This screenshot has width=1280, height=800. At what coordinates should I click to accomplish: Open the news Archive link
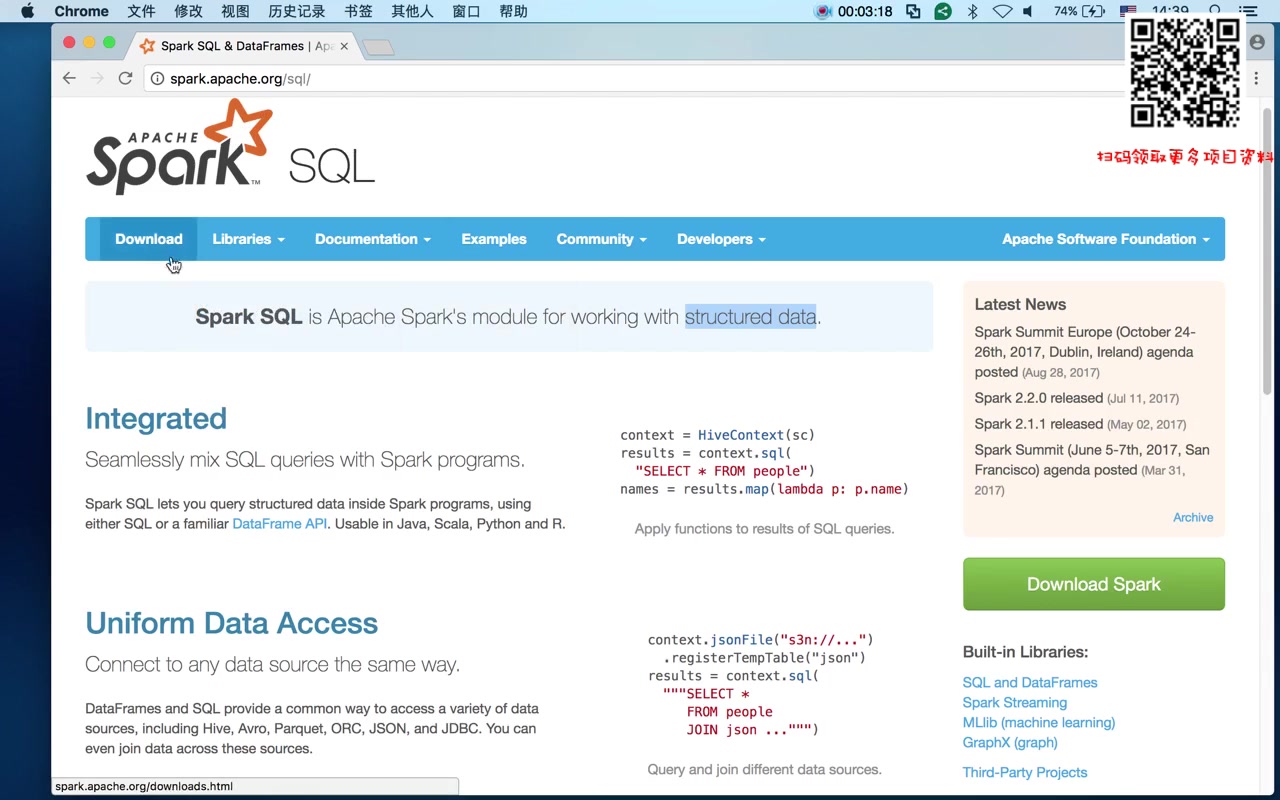pos(1193,517)
